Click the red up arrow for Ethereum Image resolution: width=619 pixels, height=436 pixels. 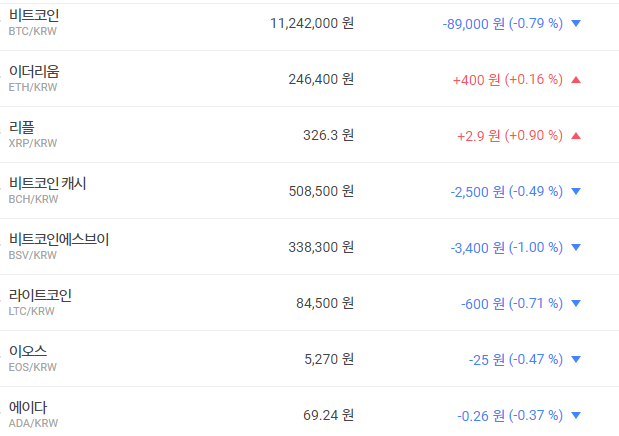point(575,79)
